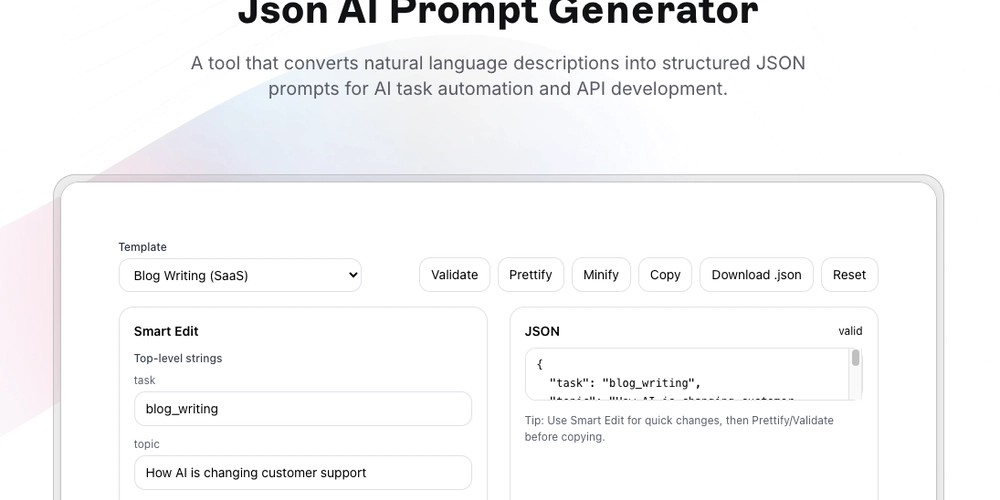Focus the task field containing blog_writing
1000x500 pixels.
click(303, 409)
